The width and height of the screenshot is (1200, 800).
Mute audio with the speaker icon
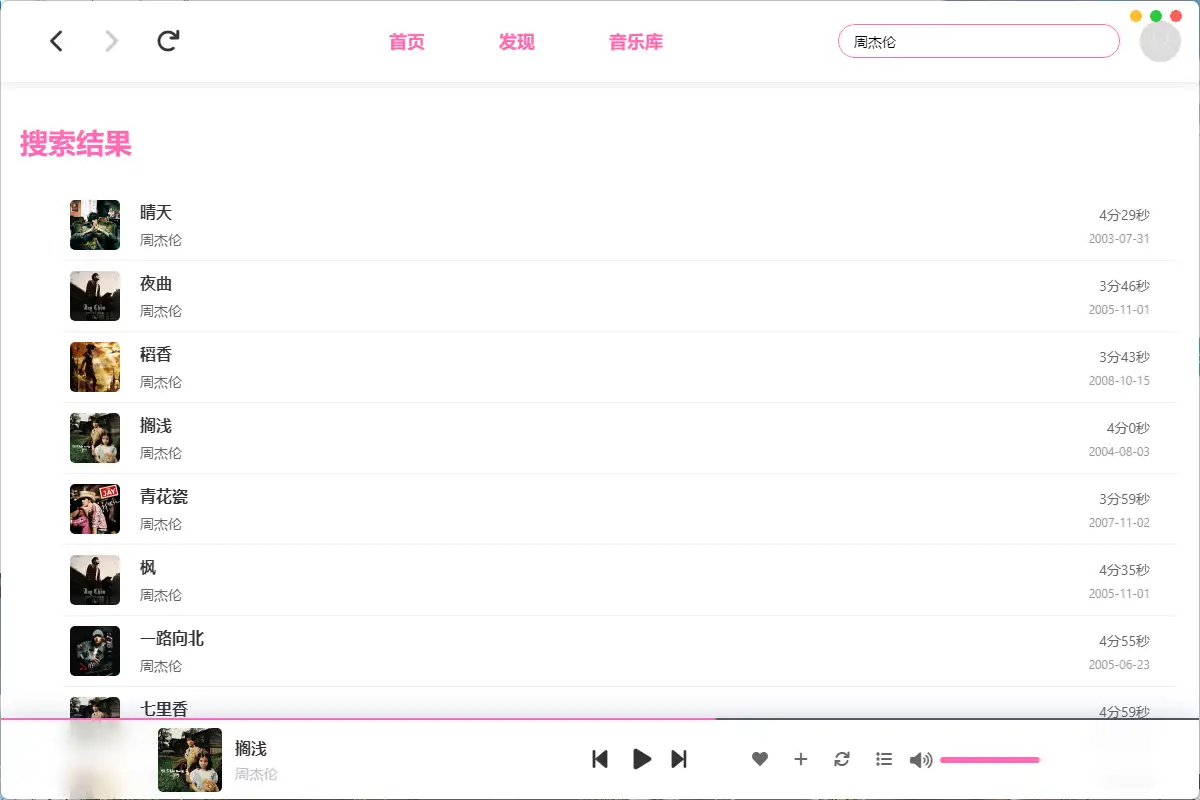pyautogui.click(x=921, y=760)
